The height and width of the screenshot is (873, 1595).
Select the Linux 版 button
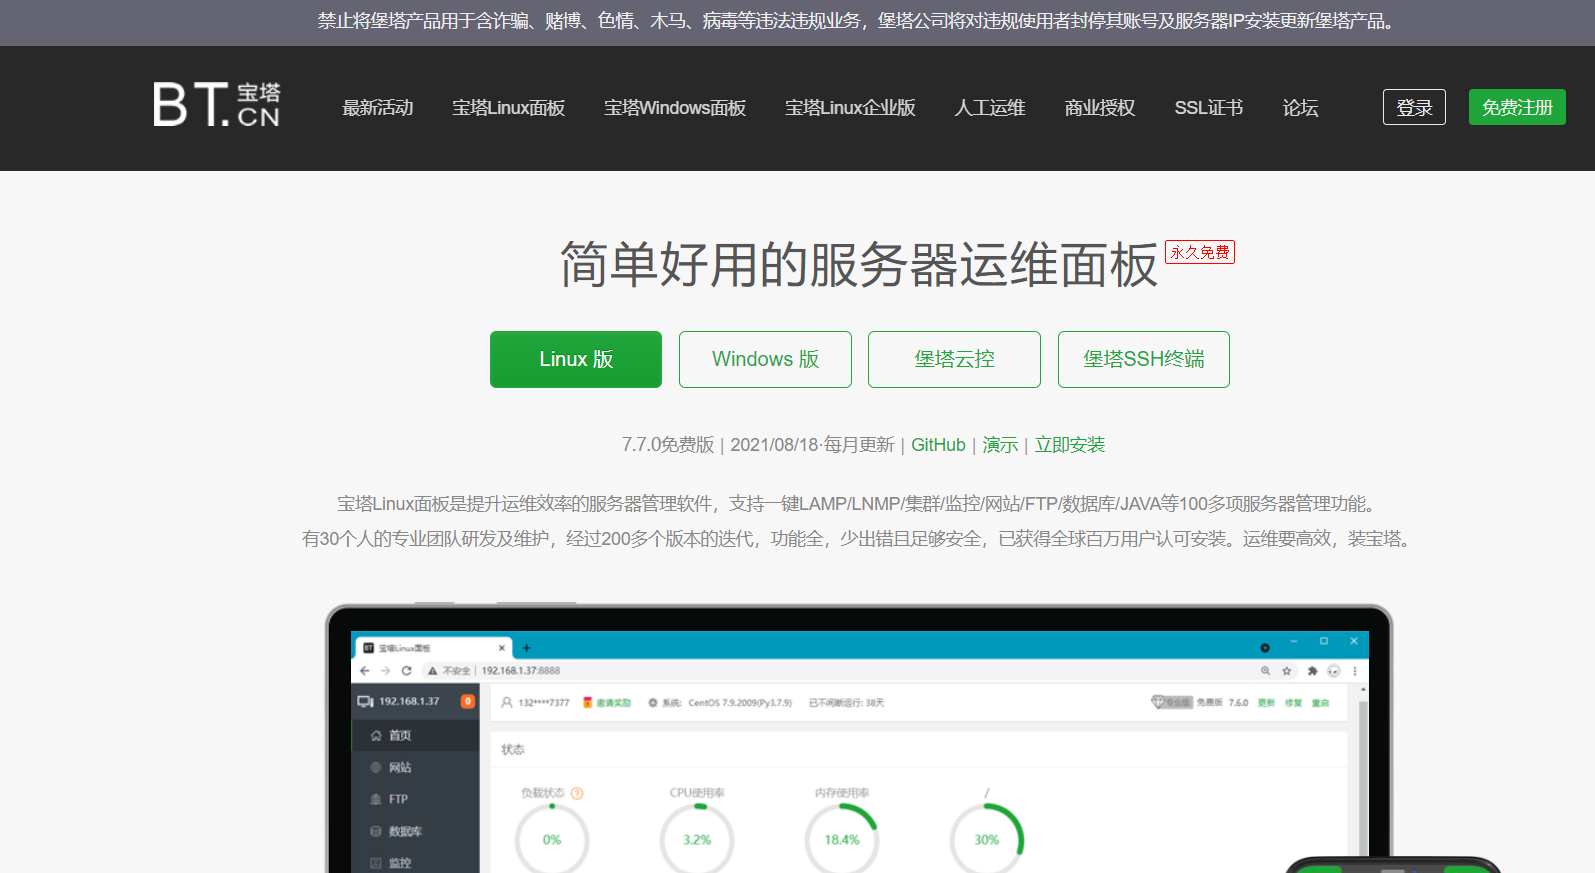(576, 359)
